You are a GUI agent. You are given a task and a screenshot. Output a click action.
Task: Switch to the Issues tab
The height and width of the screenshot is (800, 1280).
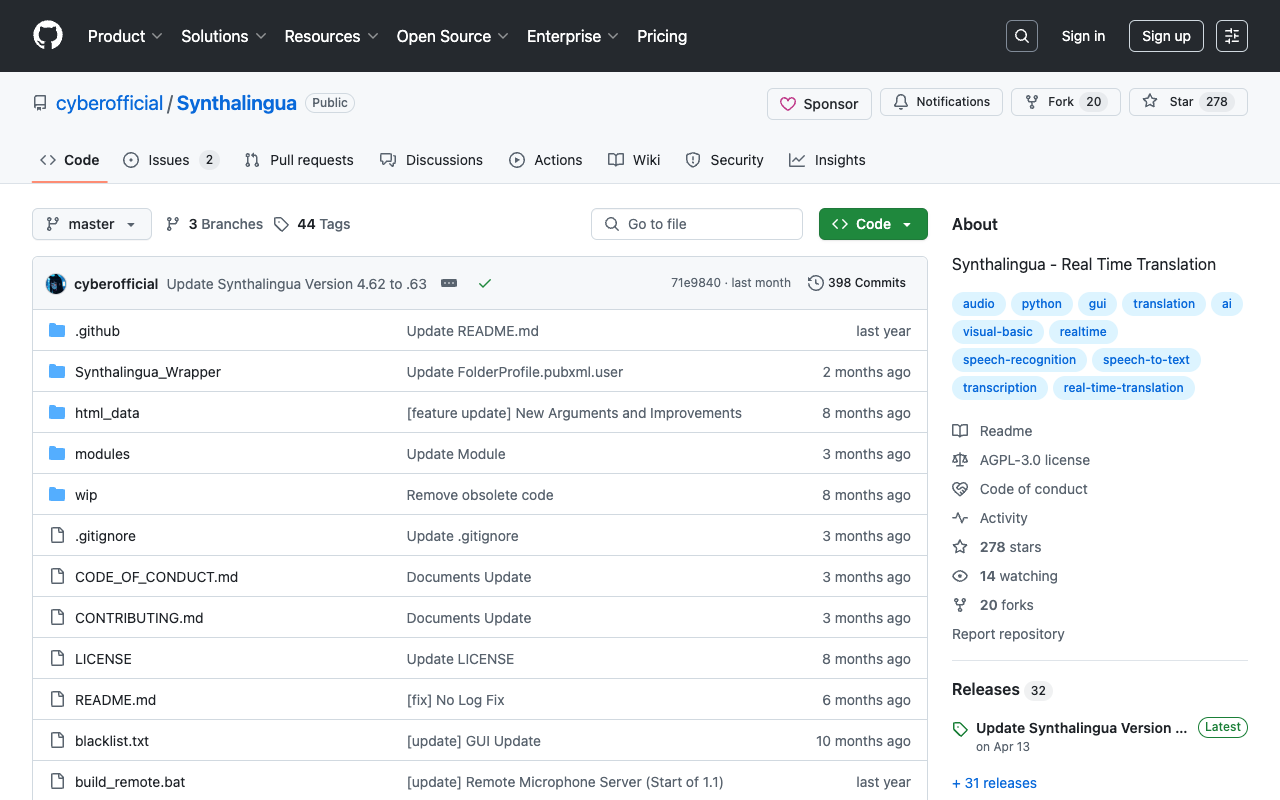pyautogui.click(x=170, y=160)
